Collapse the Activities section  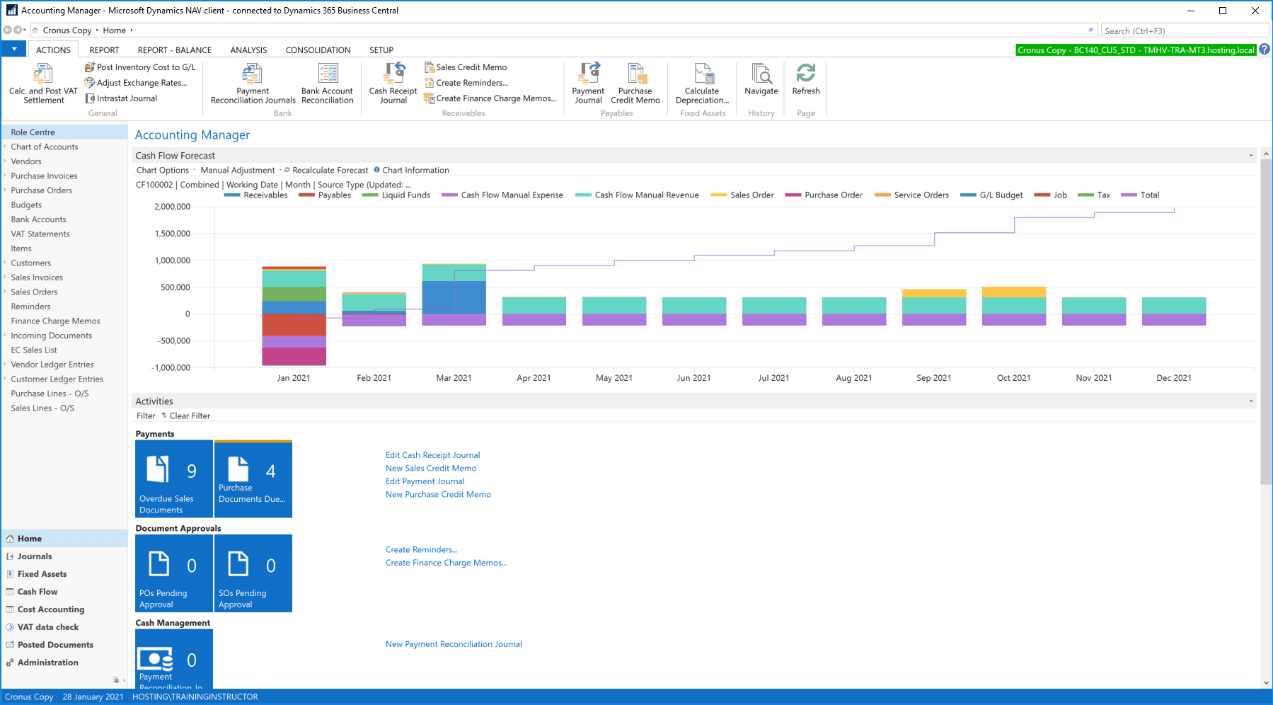point(1251,401)
